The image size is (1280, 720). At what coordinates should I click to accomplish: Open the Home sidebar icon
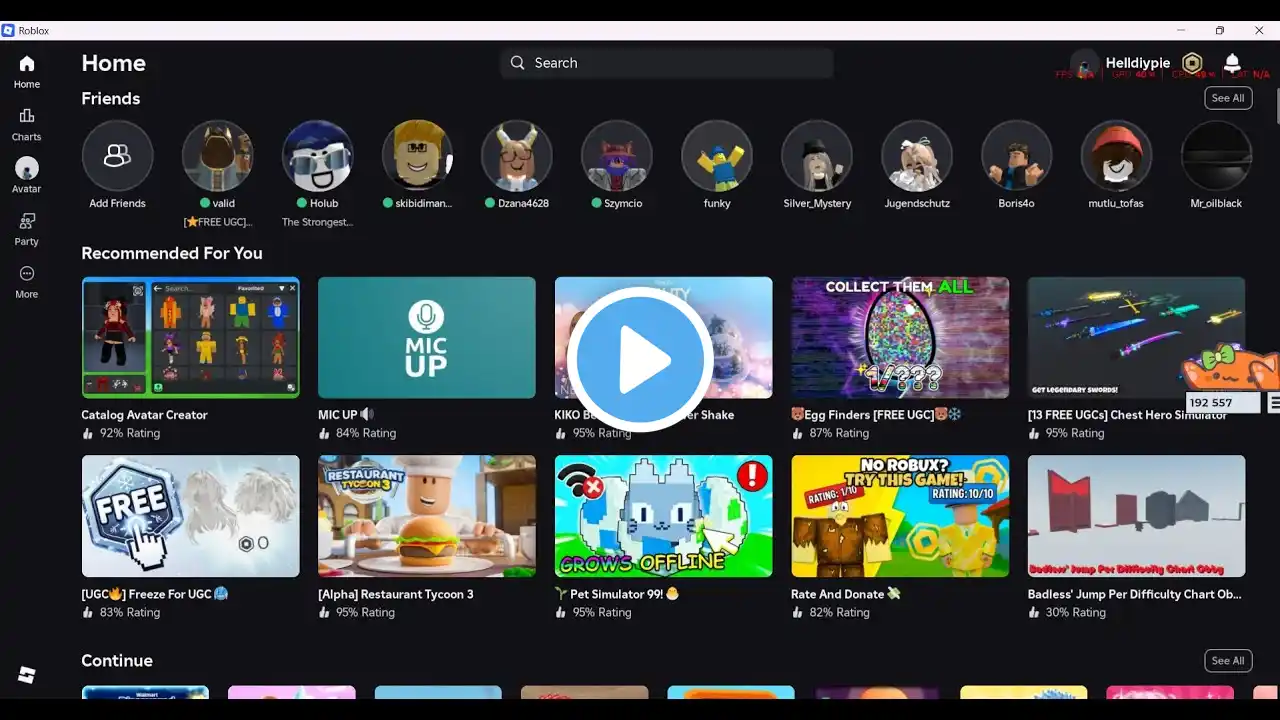tap(27, 64)
